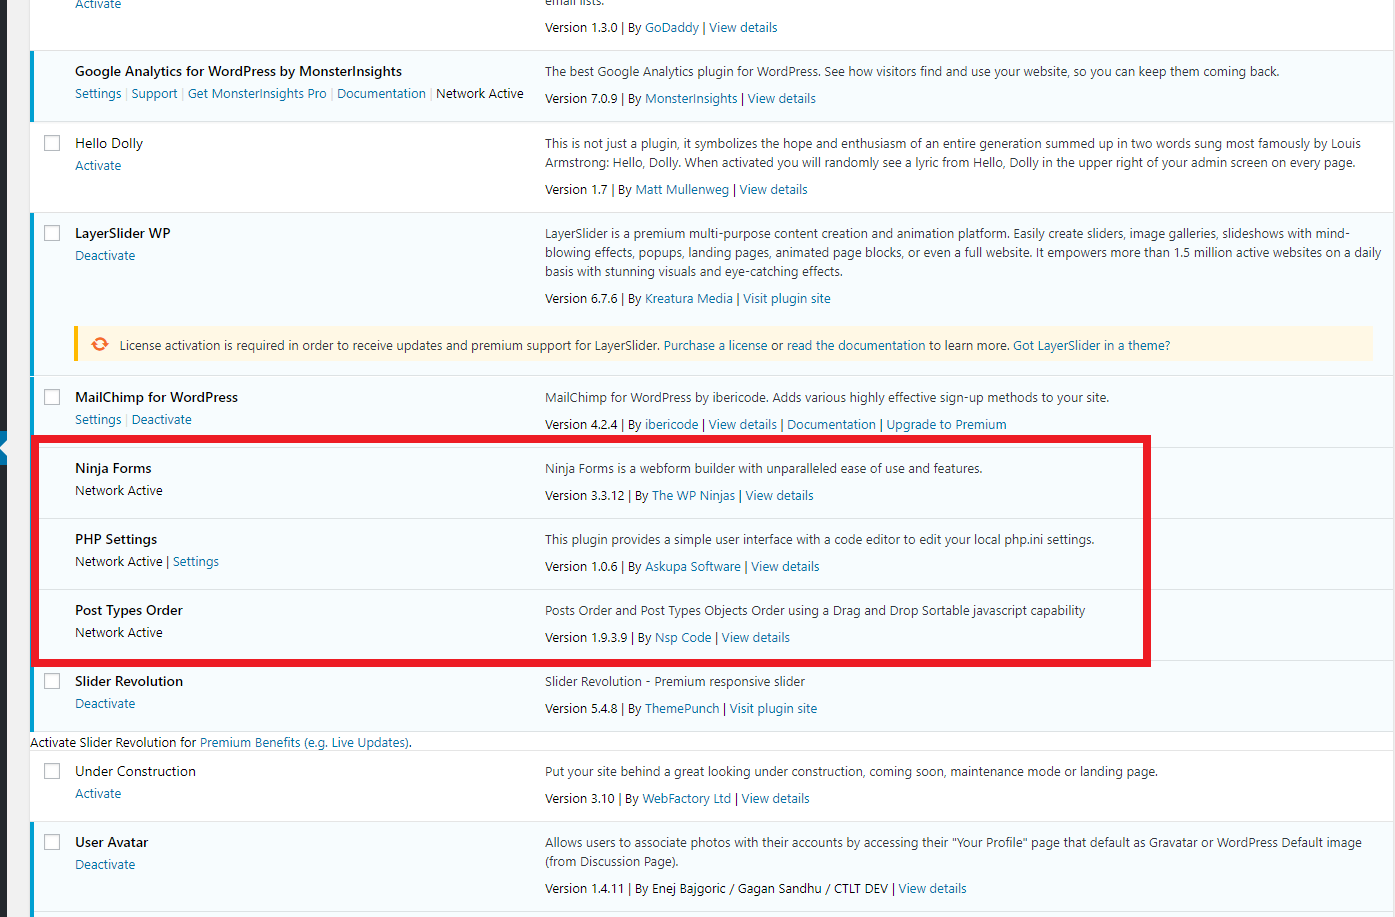Image resolution: width=1395 pixels, height=917 pixels.
Task: Activate the Hello Dolly plugin
Action: tap(98, 165)
